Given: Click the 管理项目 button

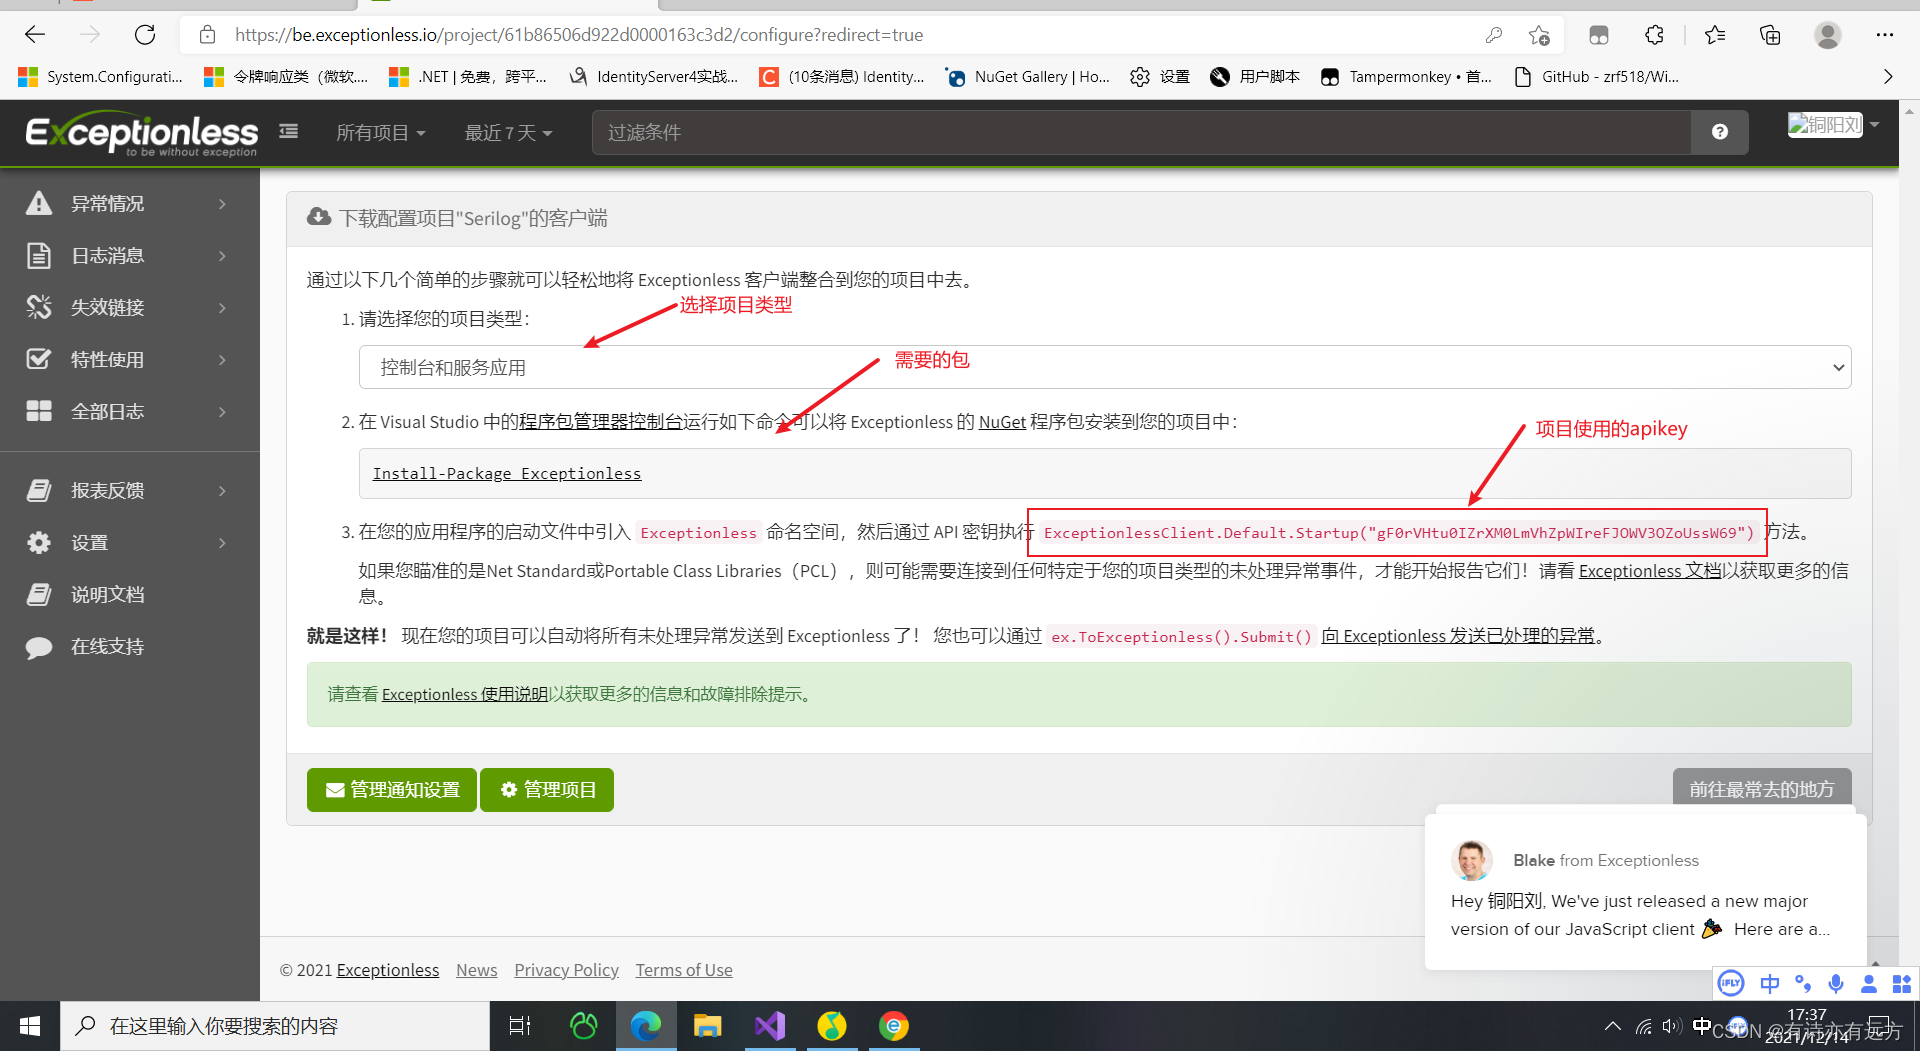Looking at the screenshot, I should click(x=546, y=789).
